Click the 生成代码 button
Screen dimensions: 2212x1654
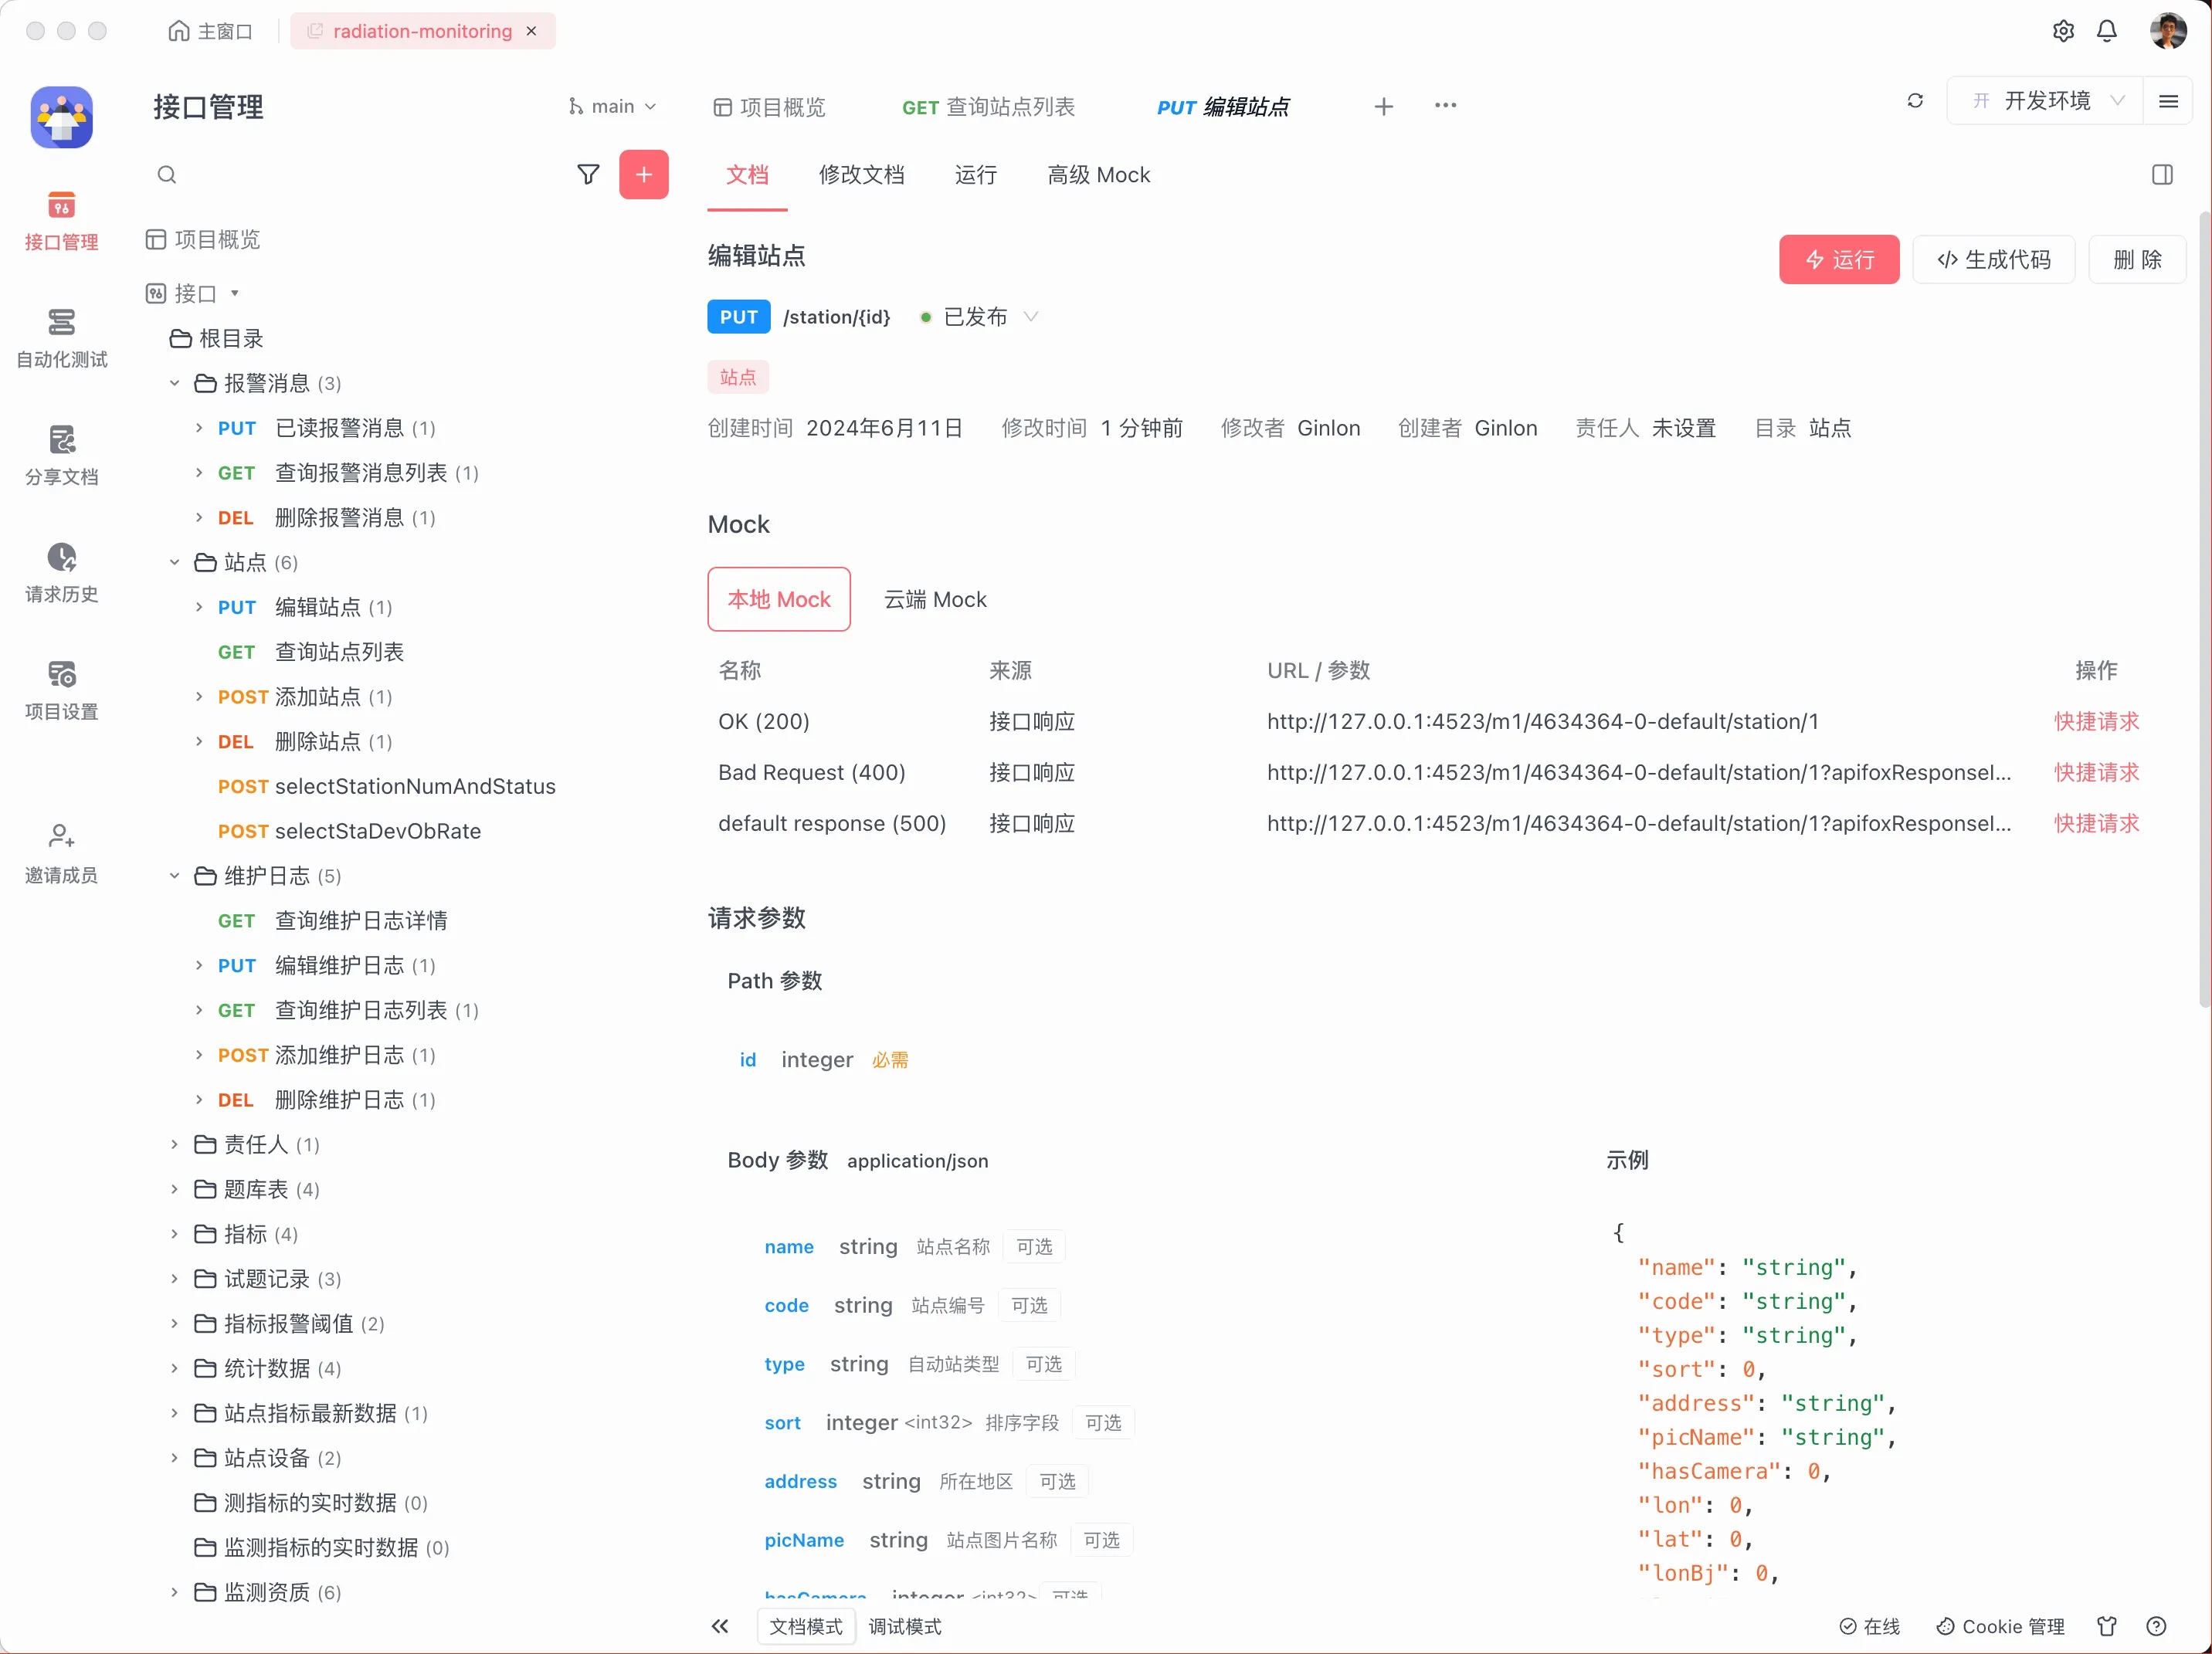point(1993,260)
